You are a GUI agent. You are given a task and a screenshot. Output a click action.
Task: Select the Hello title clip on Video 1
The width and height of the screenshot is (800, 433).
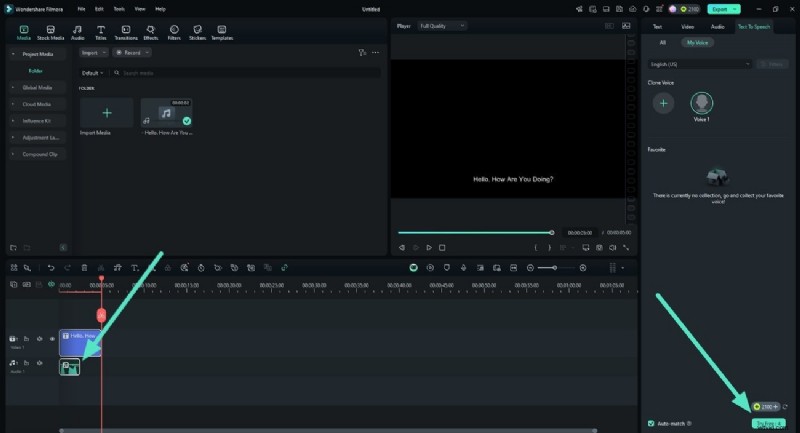tap(80, 343)
